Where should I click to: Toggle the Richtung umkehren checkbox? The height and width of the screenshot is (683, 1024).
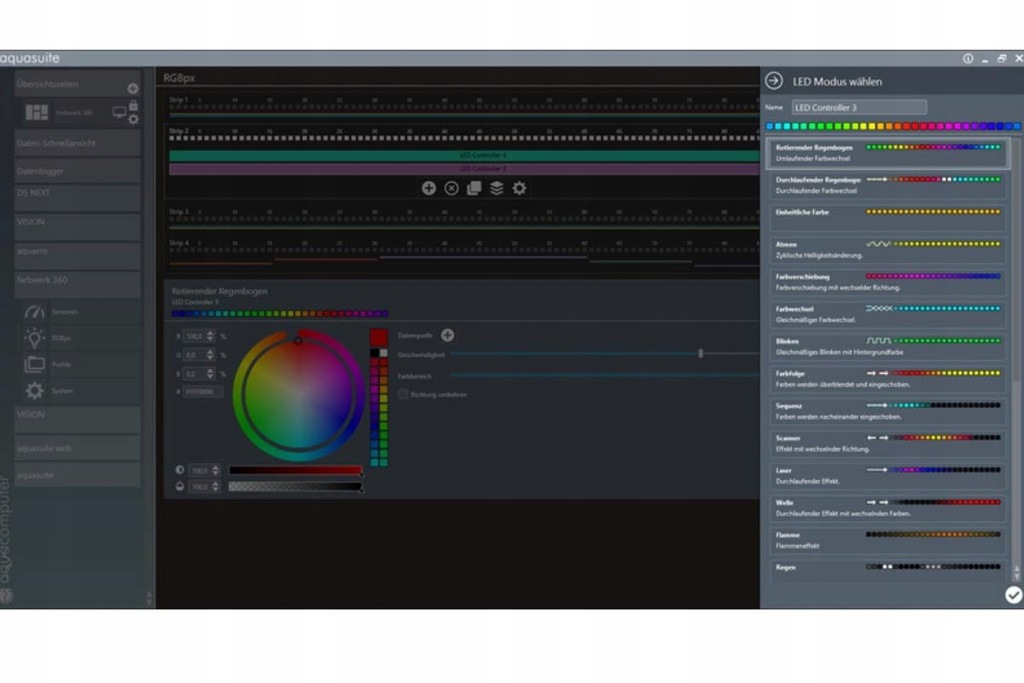click(x=403, y=394)
